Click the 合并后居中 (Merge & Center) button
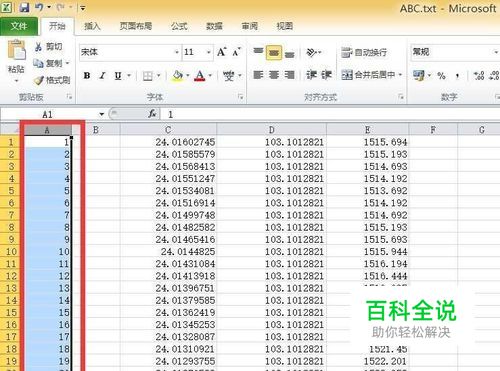Viewport: 500px width, 371px height. point(368,75)
